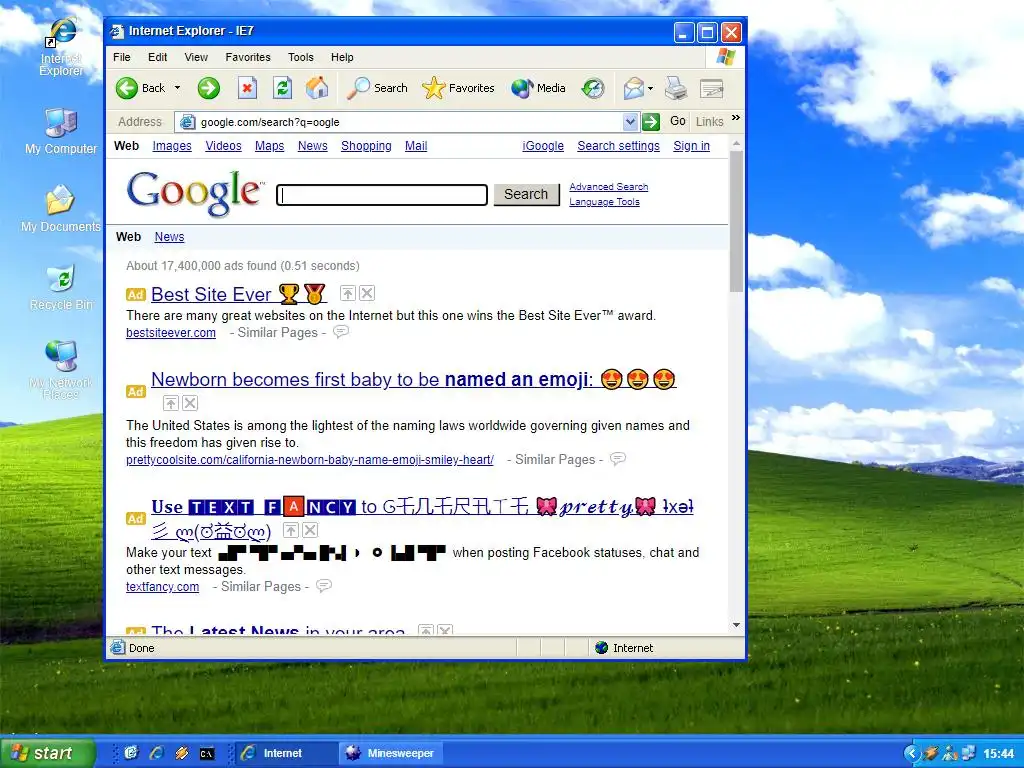Viewport: 1024px width, 768px height.
Task: Open the Language Tools link
Action: tap(604, 202)
